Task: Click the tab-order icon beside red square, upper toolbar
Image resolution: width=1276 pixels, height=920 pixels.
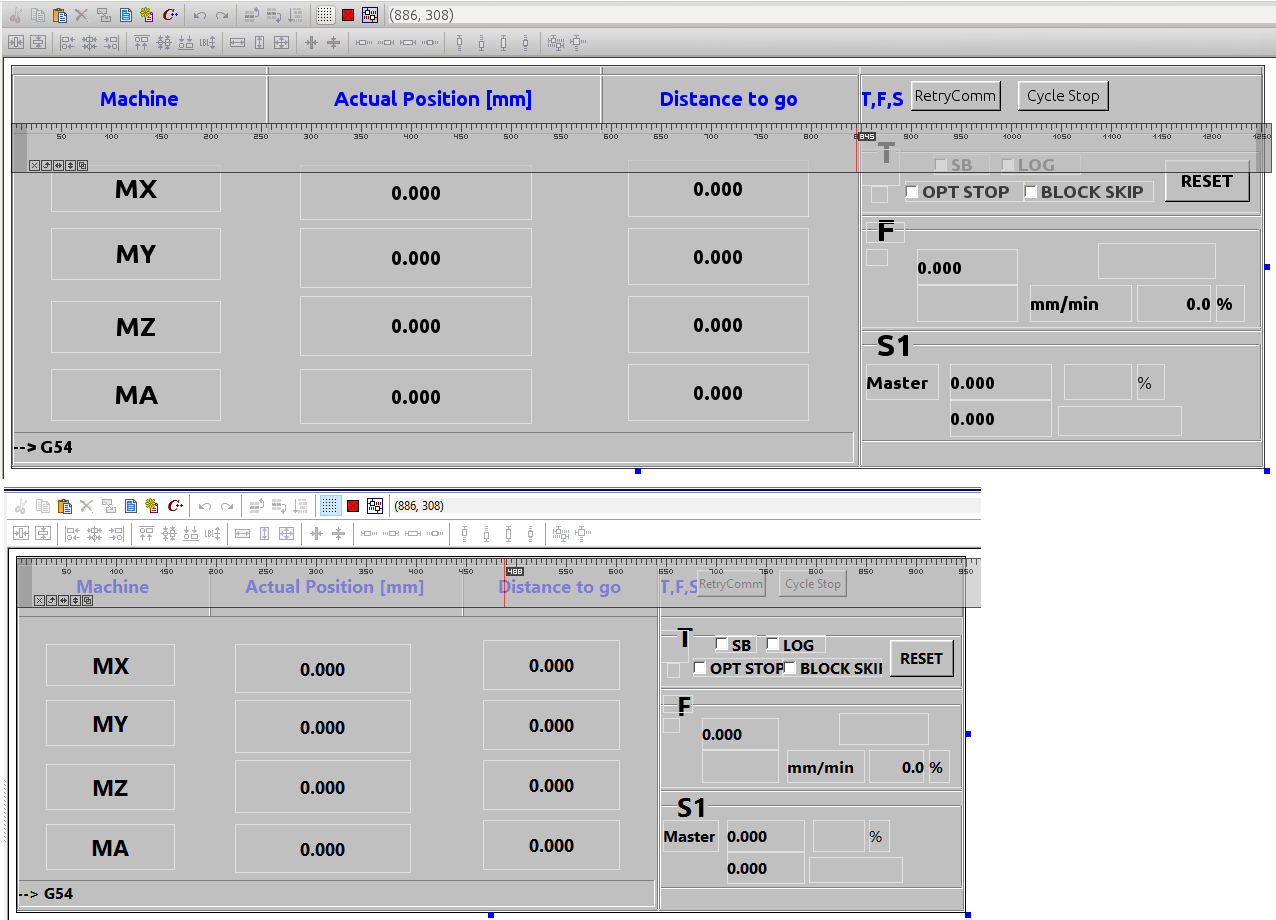Action: (x=370, y=15)
